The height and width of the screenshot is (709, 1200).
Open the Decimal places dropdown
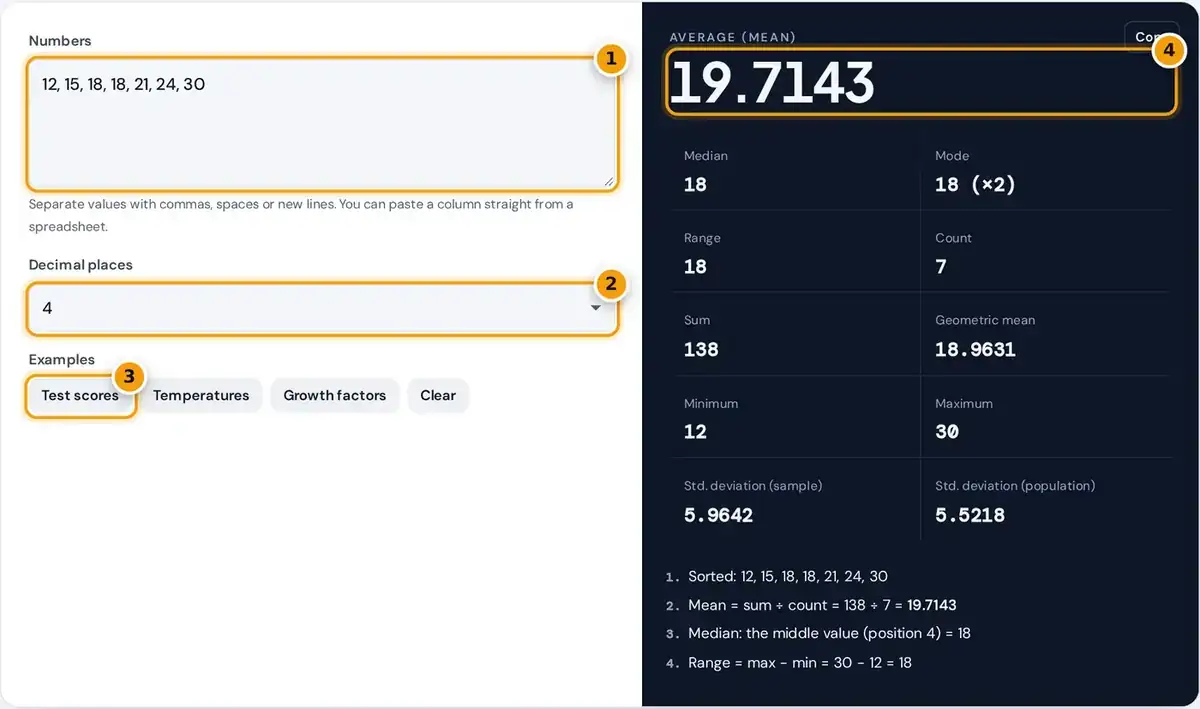(322, 308)
